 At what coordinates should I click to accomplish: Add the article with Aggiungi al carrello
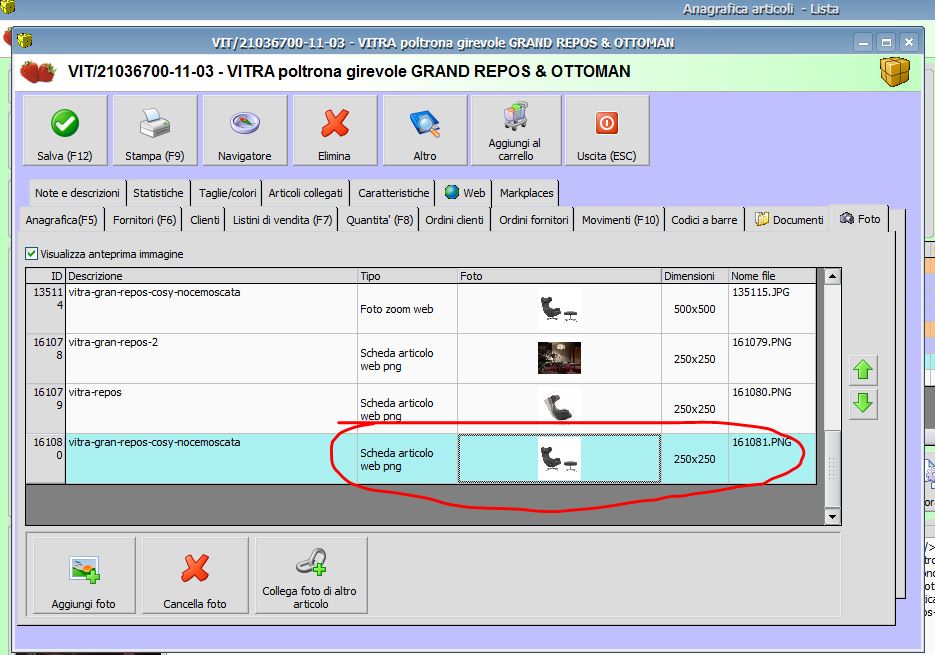(516, 130)
